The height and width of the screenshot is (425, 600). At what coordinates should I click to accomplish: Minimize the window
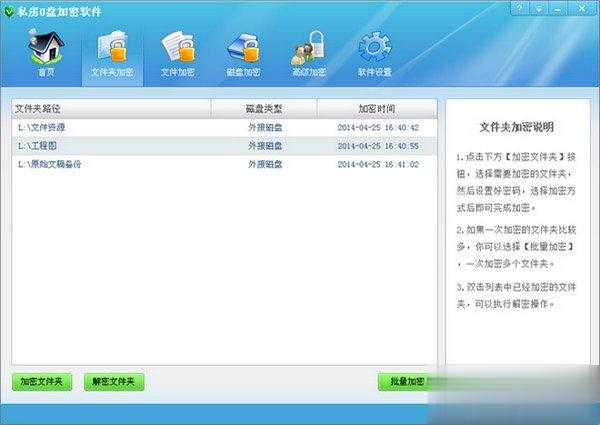click(558, 8)
